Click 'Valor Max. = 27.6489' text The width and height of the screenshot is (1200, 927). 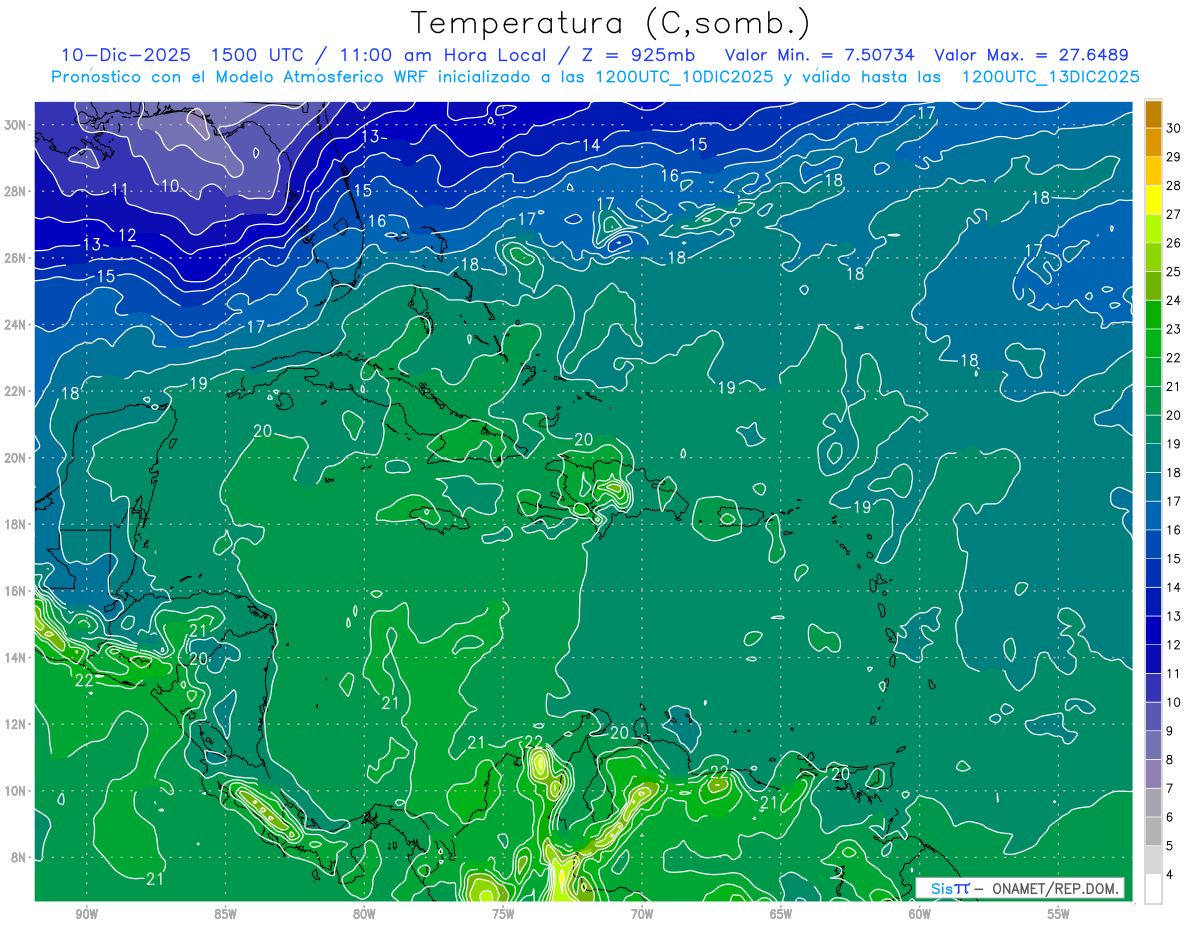pos(1031,55)
